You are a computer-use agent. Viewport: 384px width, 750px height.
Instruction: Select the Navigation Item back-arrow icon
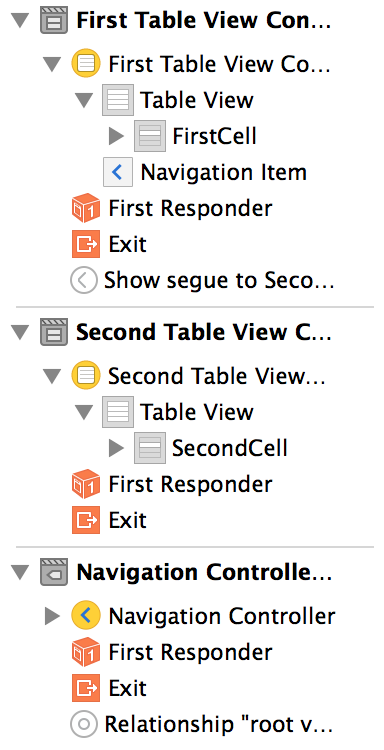pyautogui.click(x=118, y=172)
